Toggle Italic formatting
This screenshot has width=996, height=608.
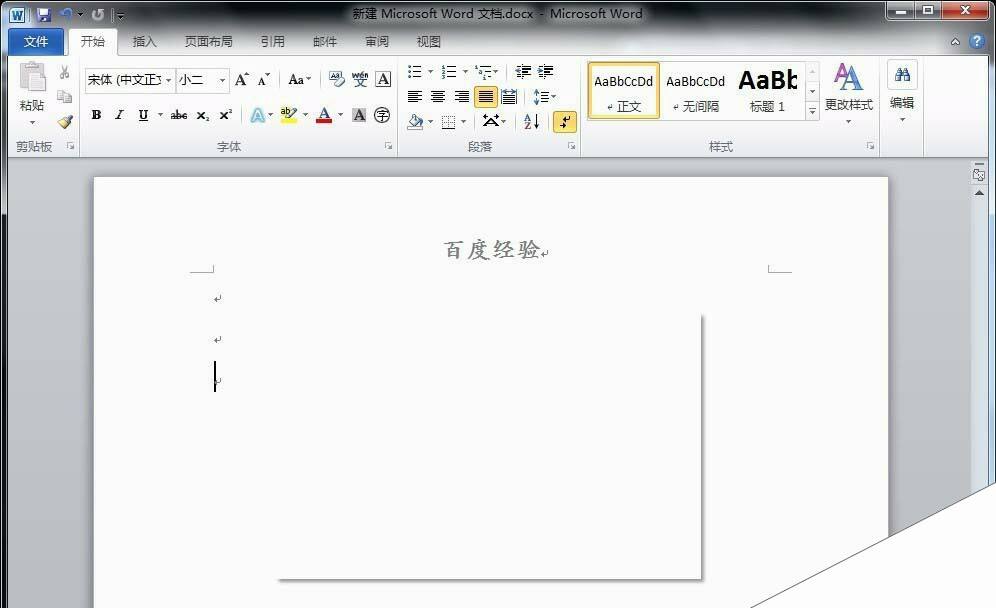pyautogui.click(x=119, y=115)
